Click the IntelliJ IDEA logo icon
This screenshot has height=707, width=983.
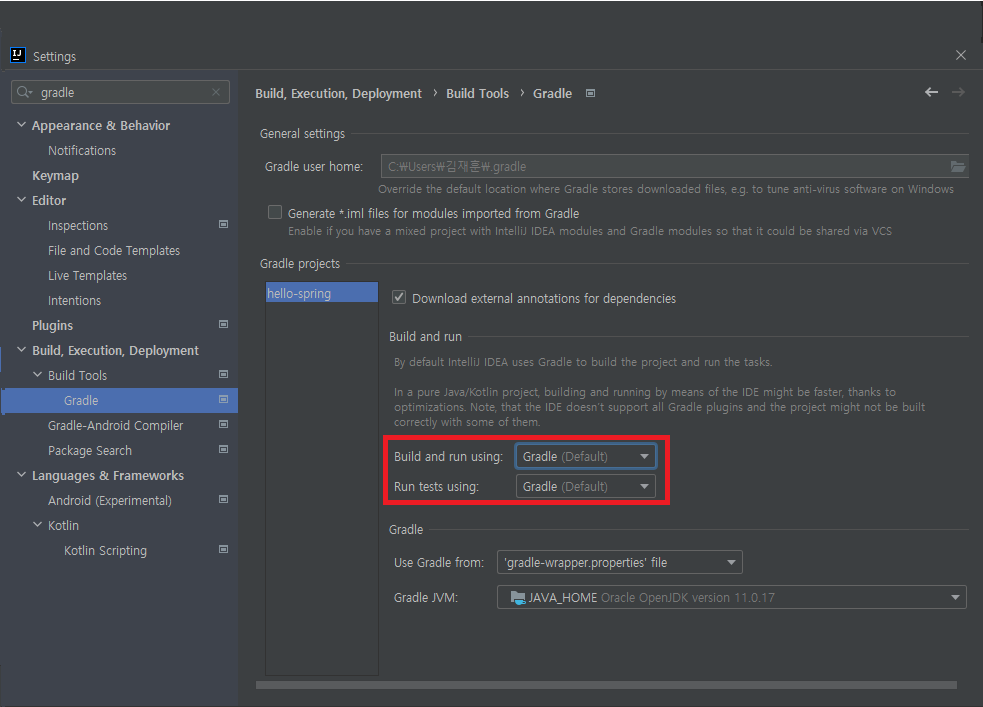pos(18,55)
